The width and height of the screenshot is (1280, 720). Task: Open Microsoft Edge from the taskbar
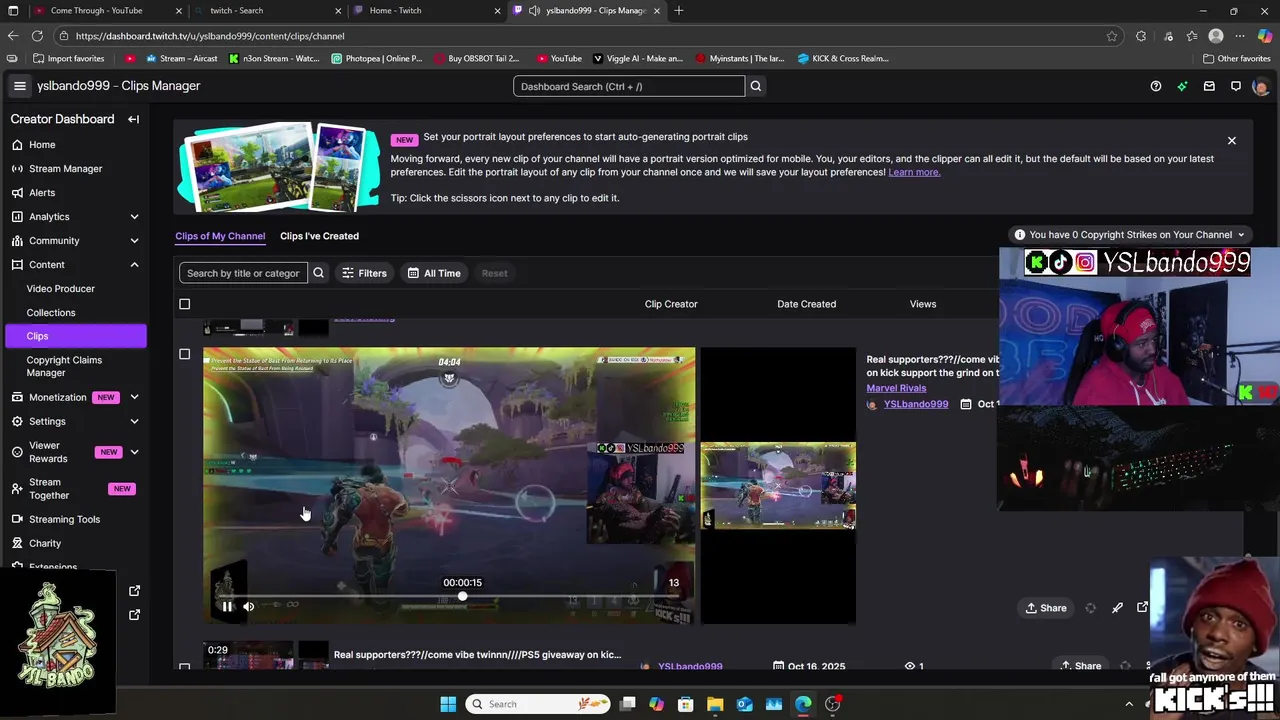pyautogui.click(x=803, y=704)
